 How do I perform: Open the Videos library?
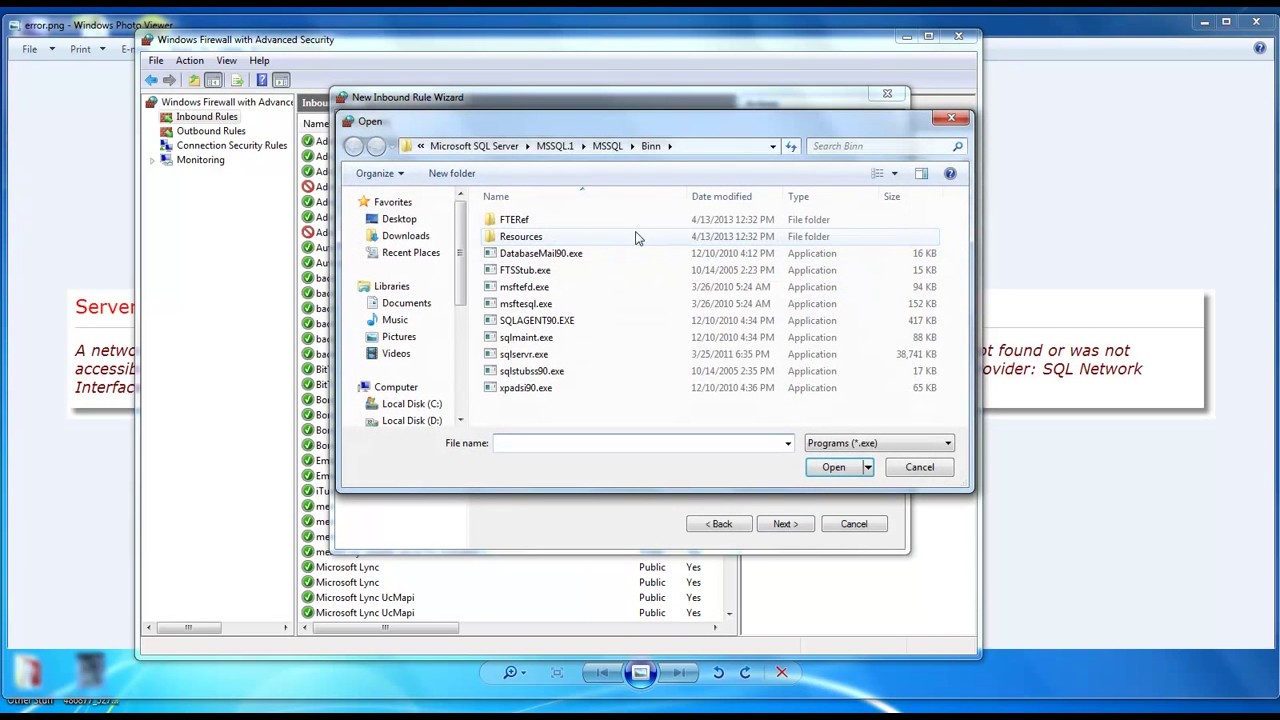395,354
